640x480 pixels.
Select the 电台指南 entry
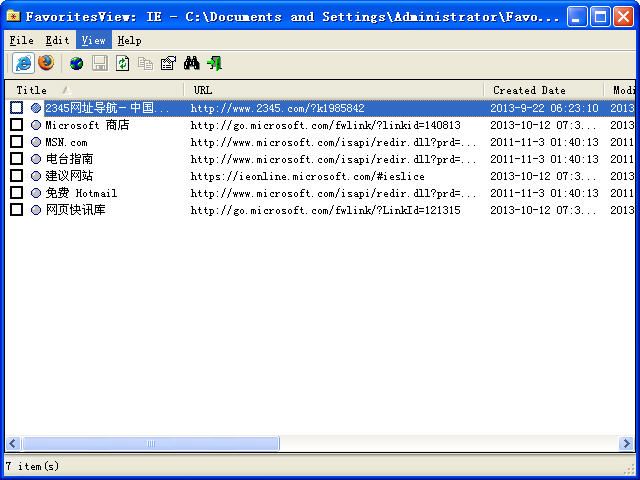coord(69,159)
